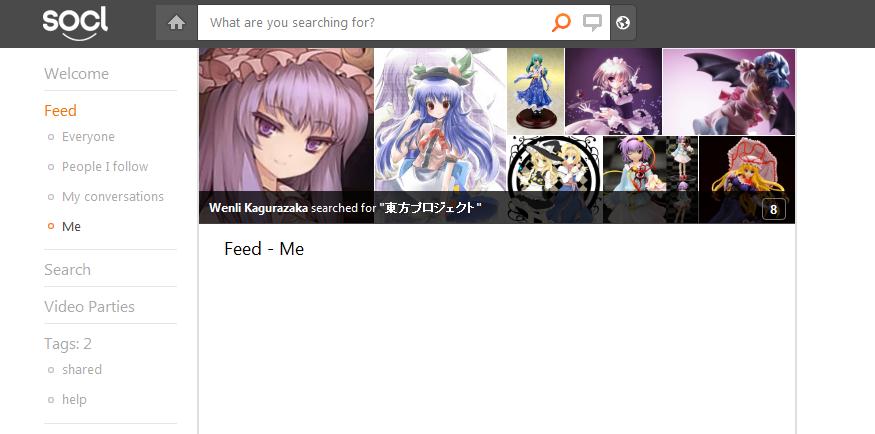Image resolution: width=875 pixels, height=434 pixels.
Task: Select the Me feed filter
Action: click(71, 226)
